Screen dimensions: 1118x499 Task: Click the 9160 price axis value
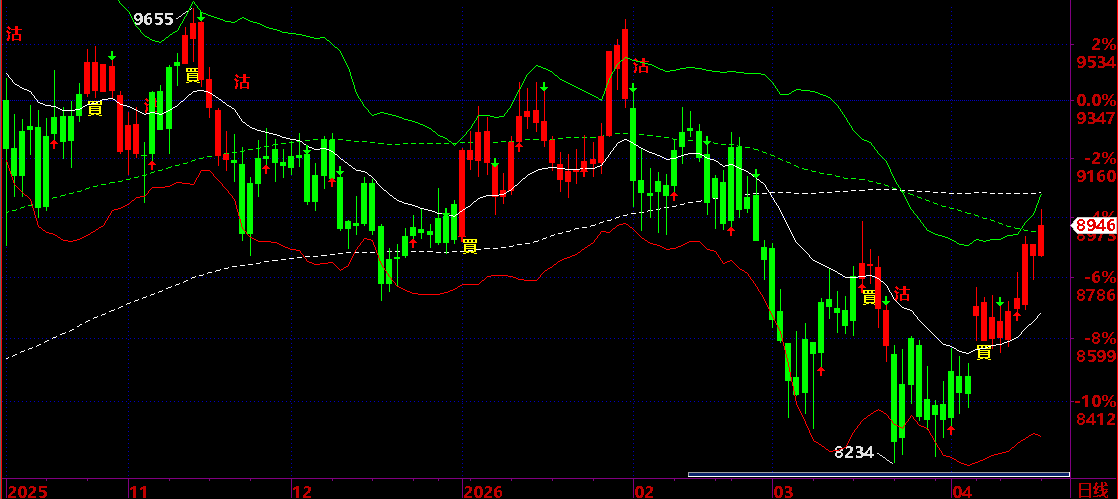1097,176
